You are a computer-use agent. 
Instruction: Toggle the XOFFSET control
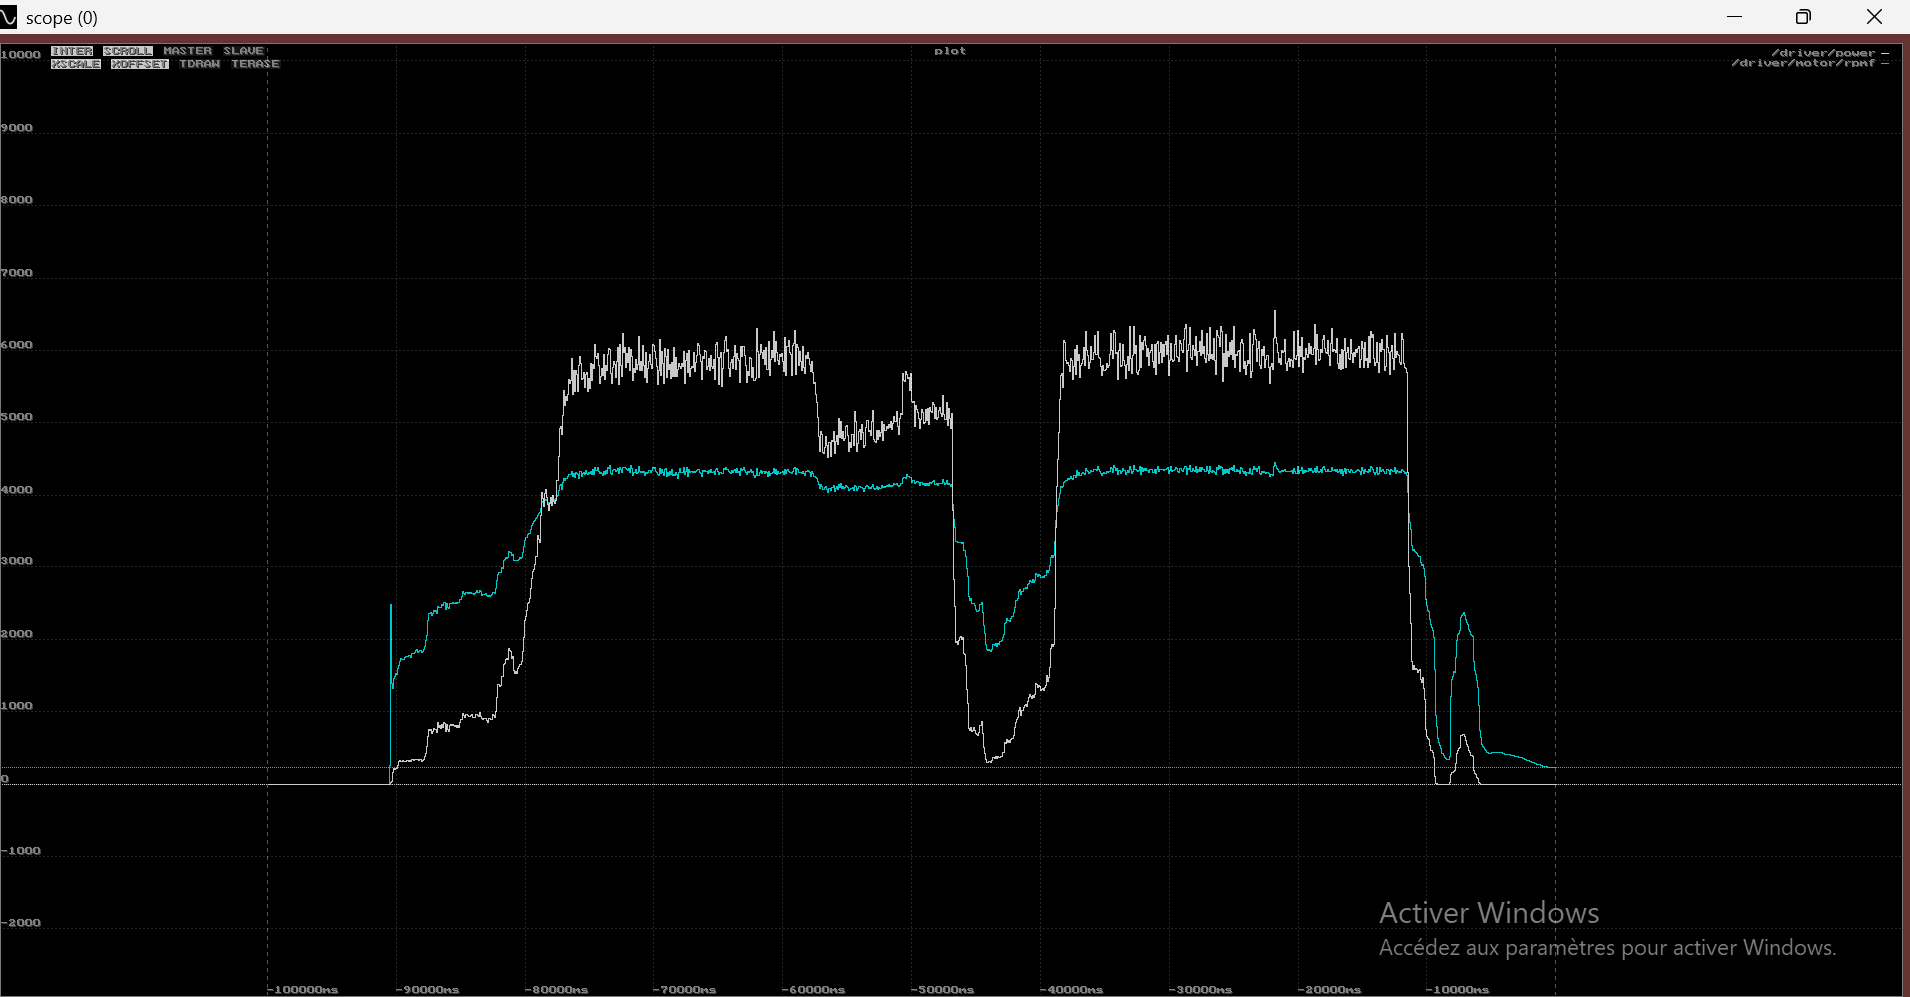[140, 64]
